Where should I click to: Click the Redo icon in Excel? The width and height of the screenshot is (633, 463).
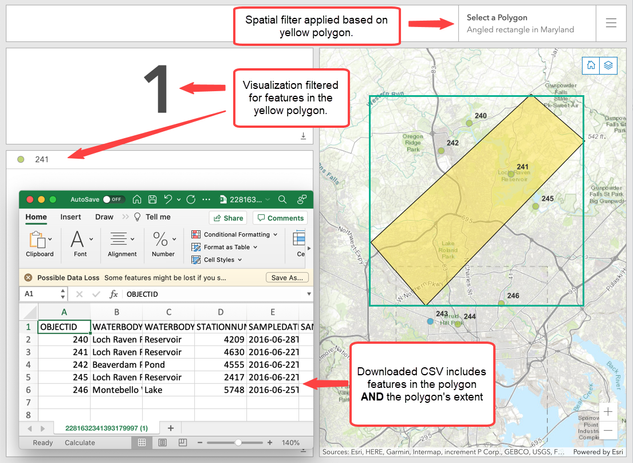[191, 199]
